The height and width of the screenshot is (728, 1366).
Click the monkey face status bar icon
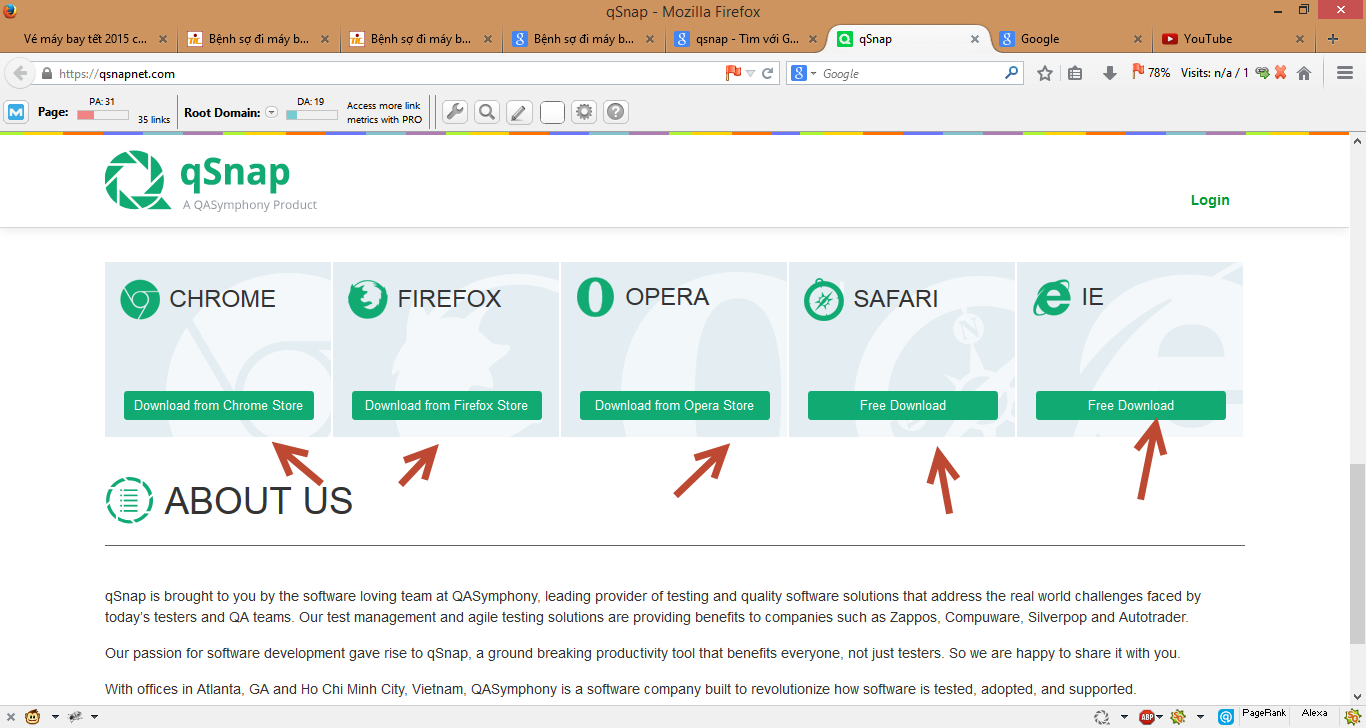click(33, 716)
